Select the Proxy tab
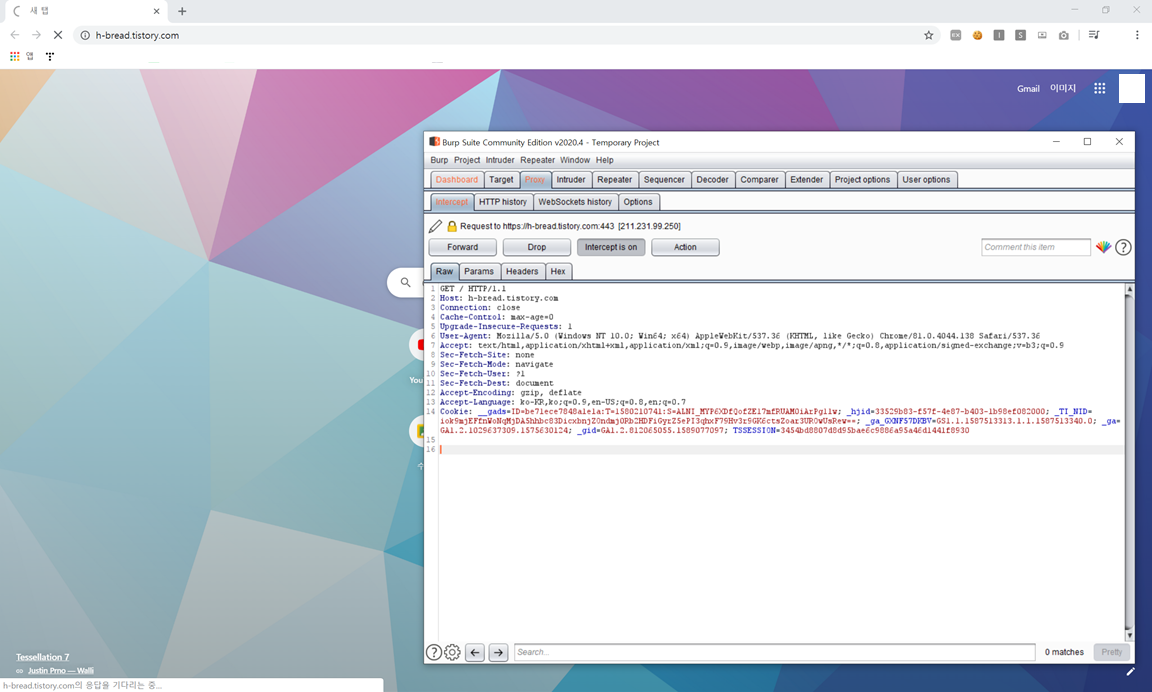 coord(535,180)
